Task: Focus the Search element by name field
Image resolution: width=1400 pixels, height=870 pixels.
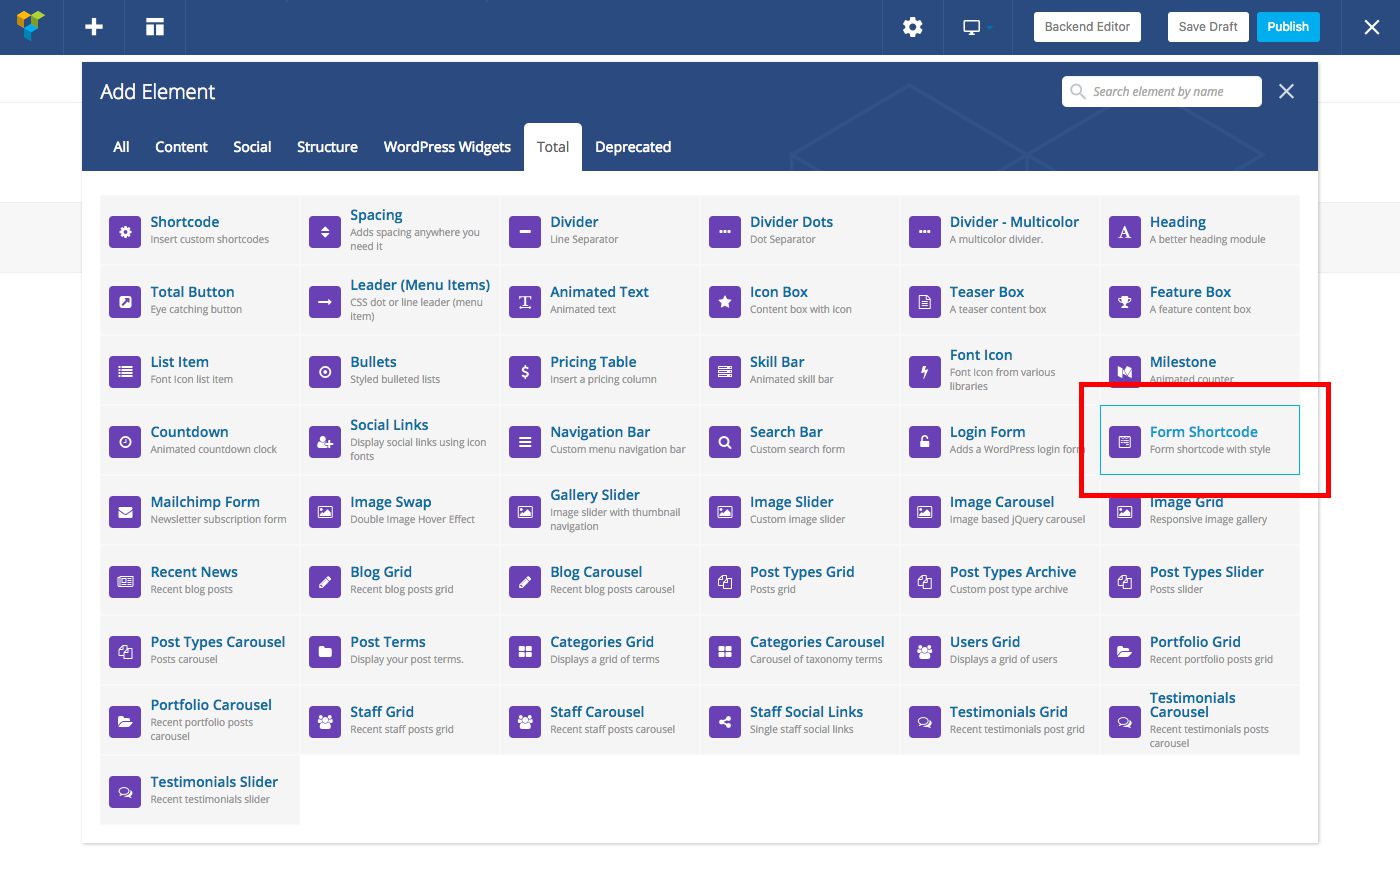Action: coord(1170,91)
